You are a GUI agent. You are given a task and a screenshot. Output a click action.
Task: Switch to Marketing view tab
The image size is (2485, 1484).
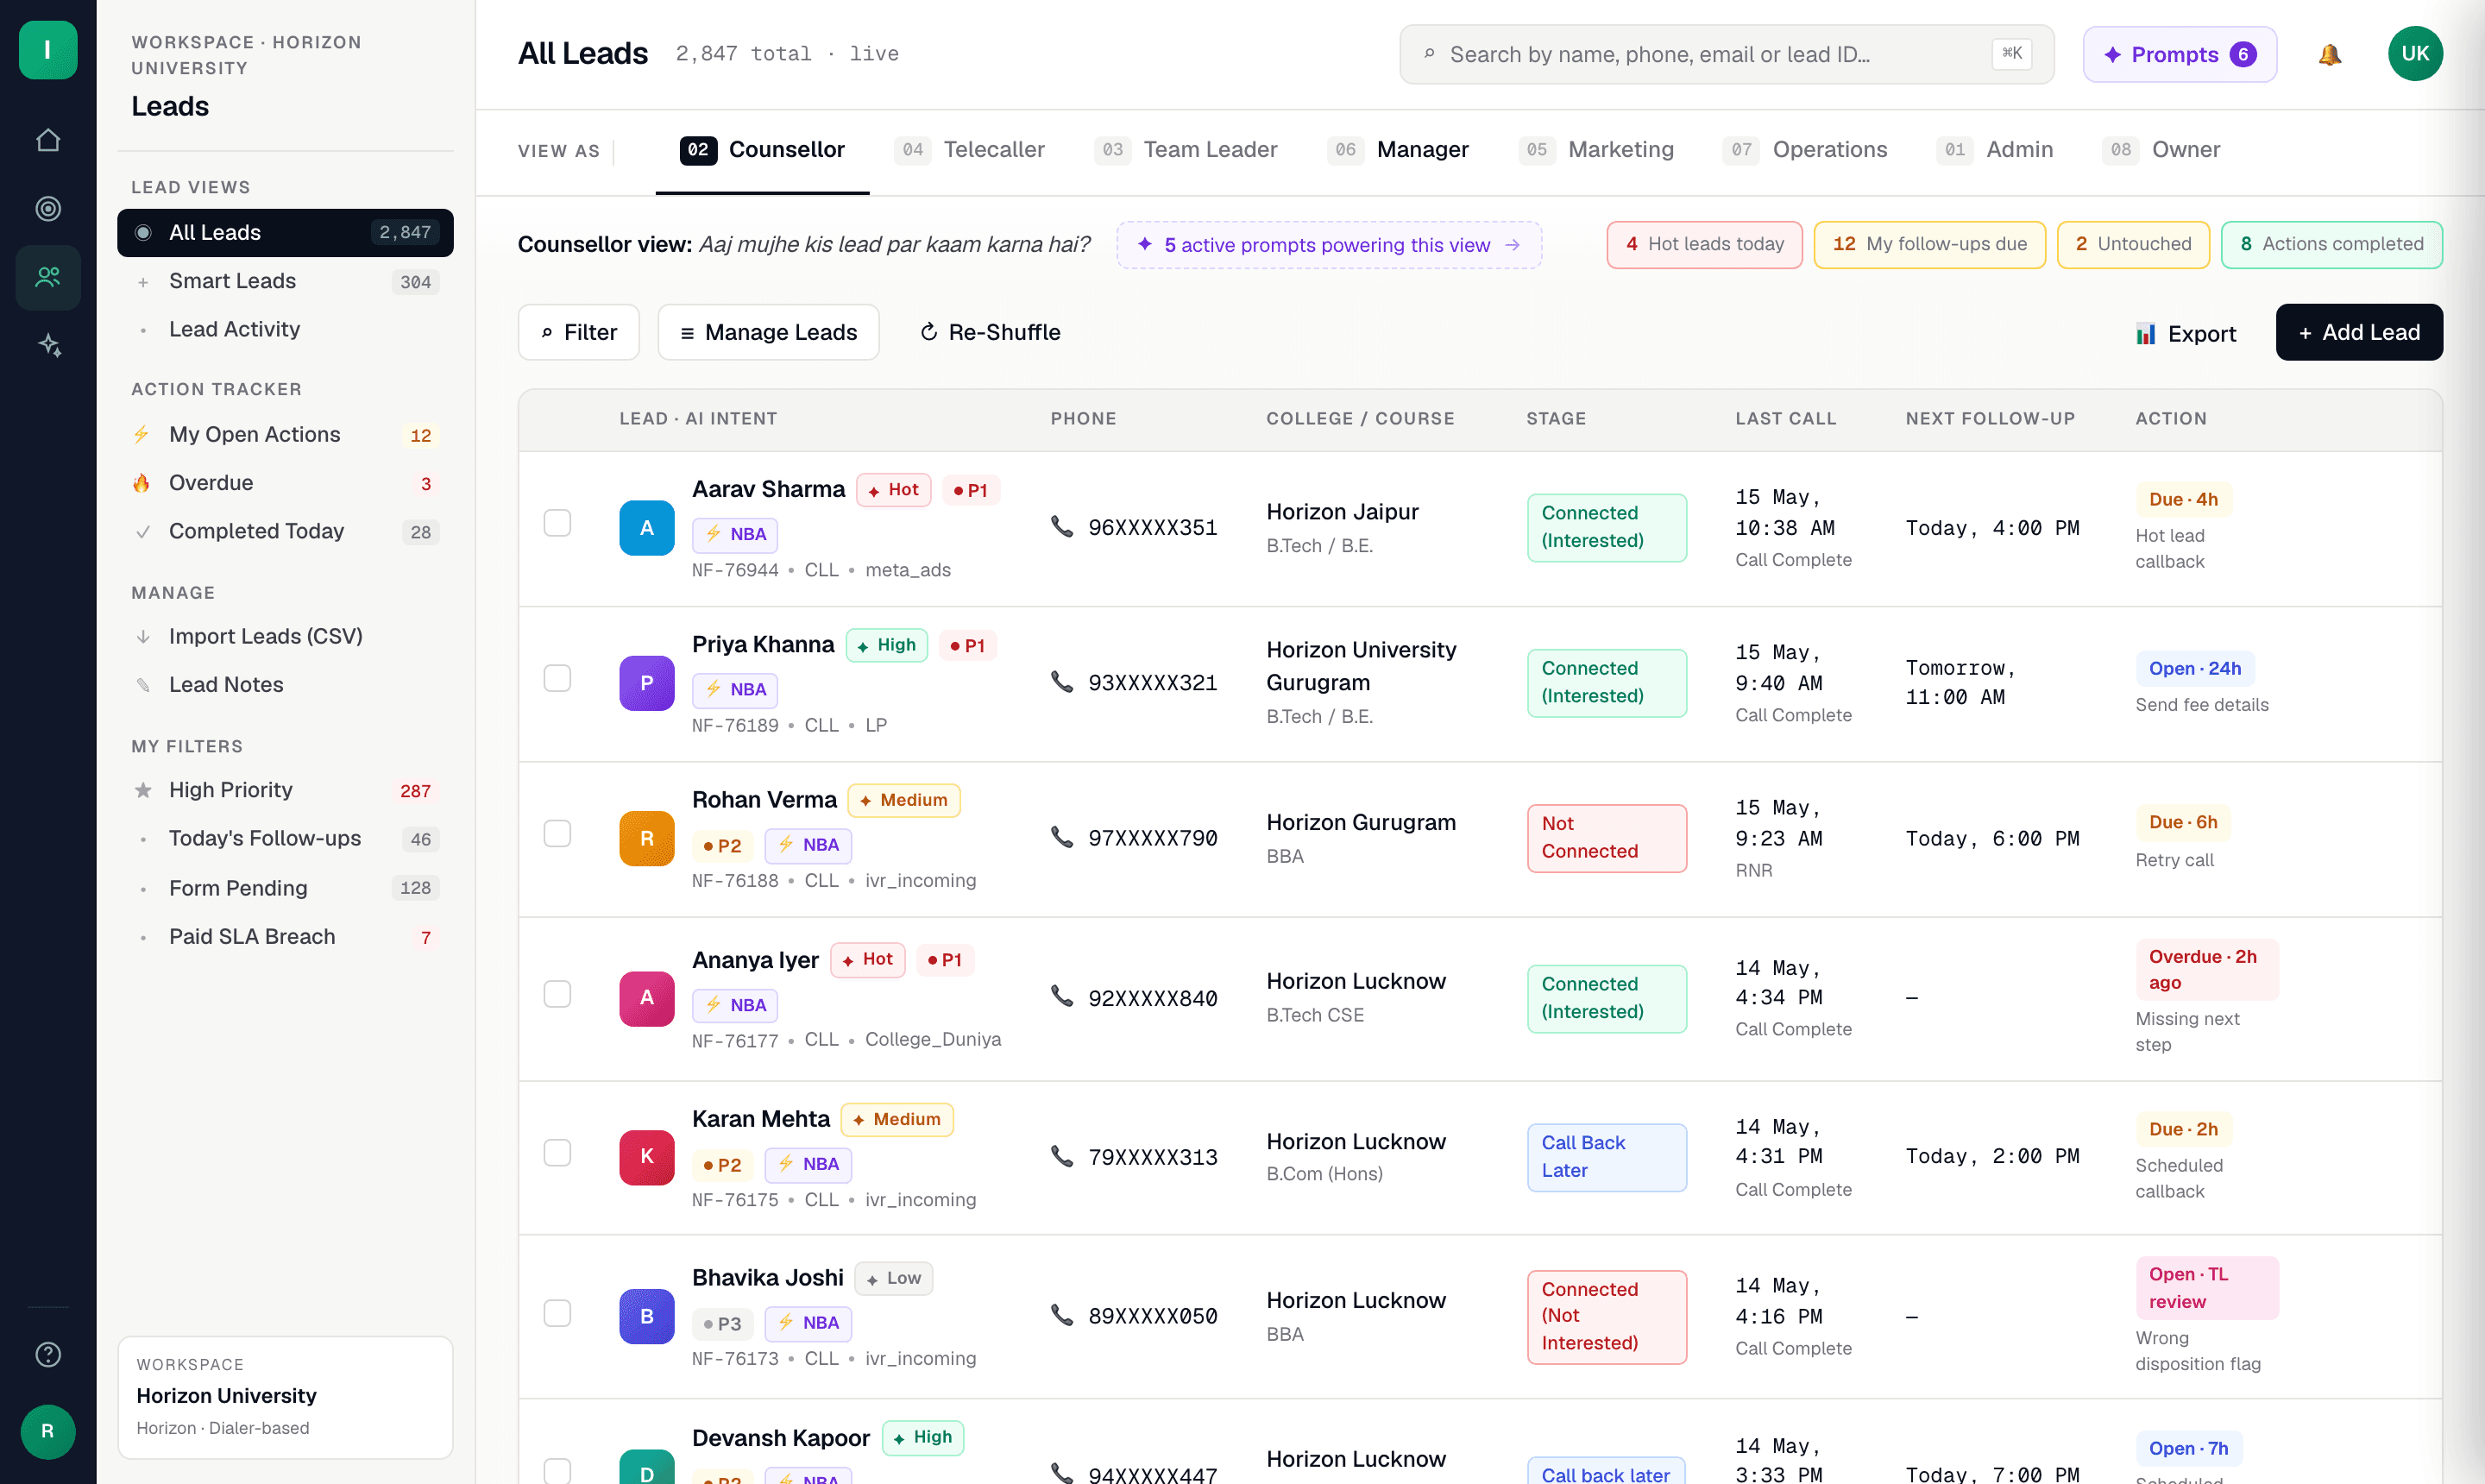1596,150
